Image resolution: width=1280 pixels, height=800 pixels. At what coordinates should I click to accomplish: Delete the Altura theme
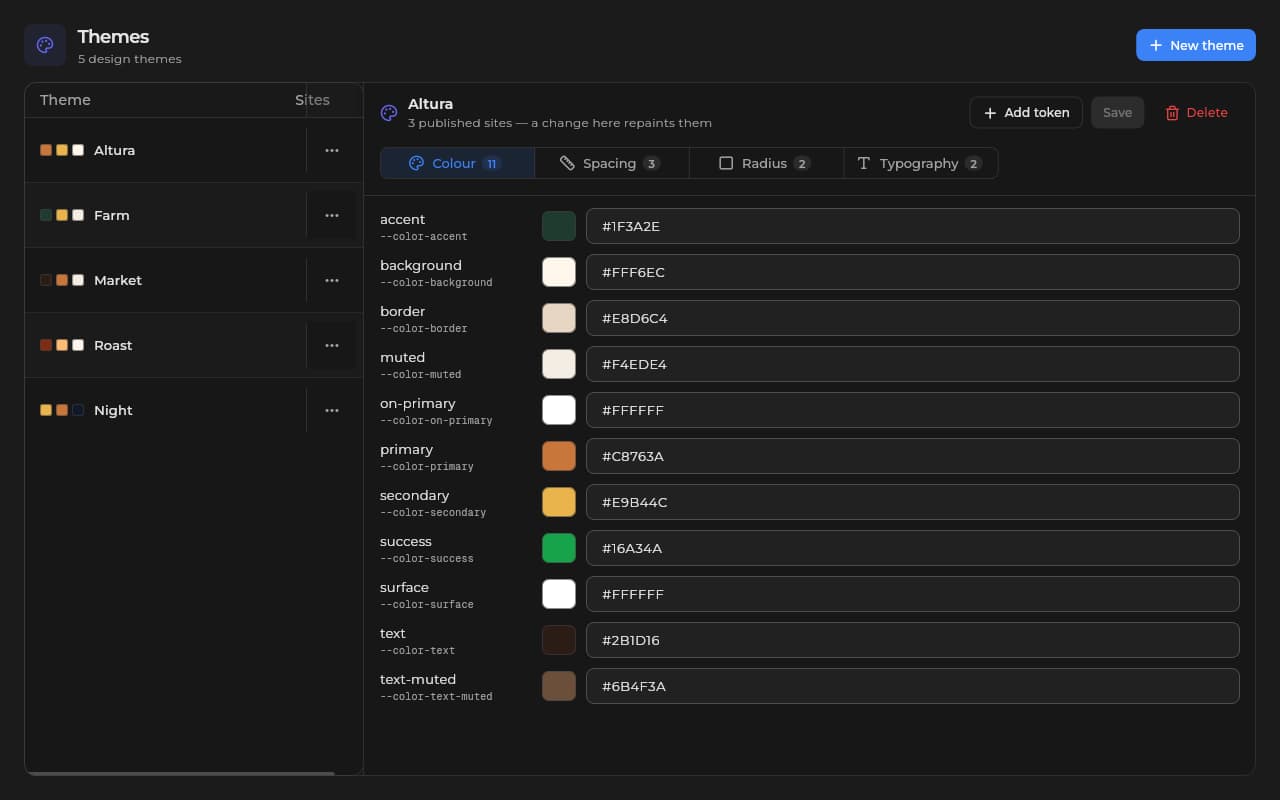click(x=1196, y=112)
